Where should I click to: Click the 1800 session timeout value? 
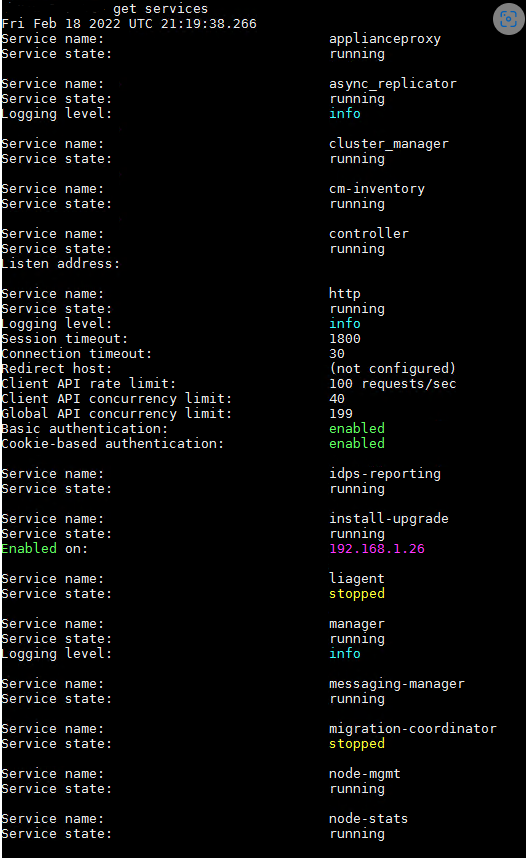[x=345, y=339]
